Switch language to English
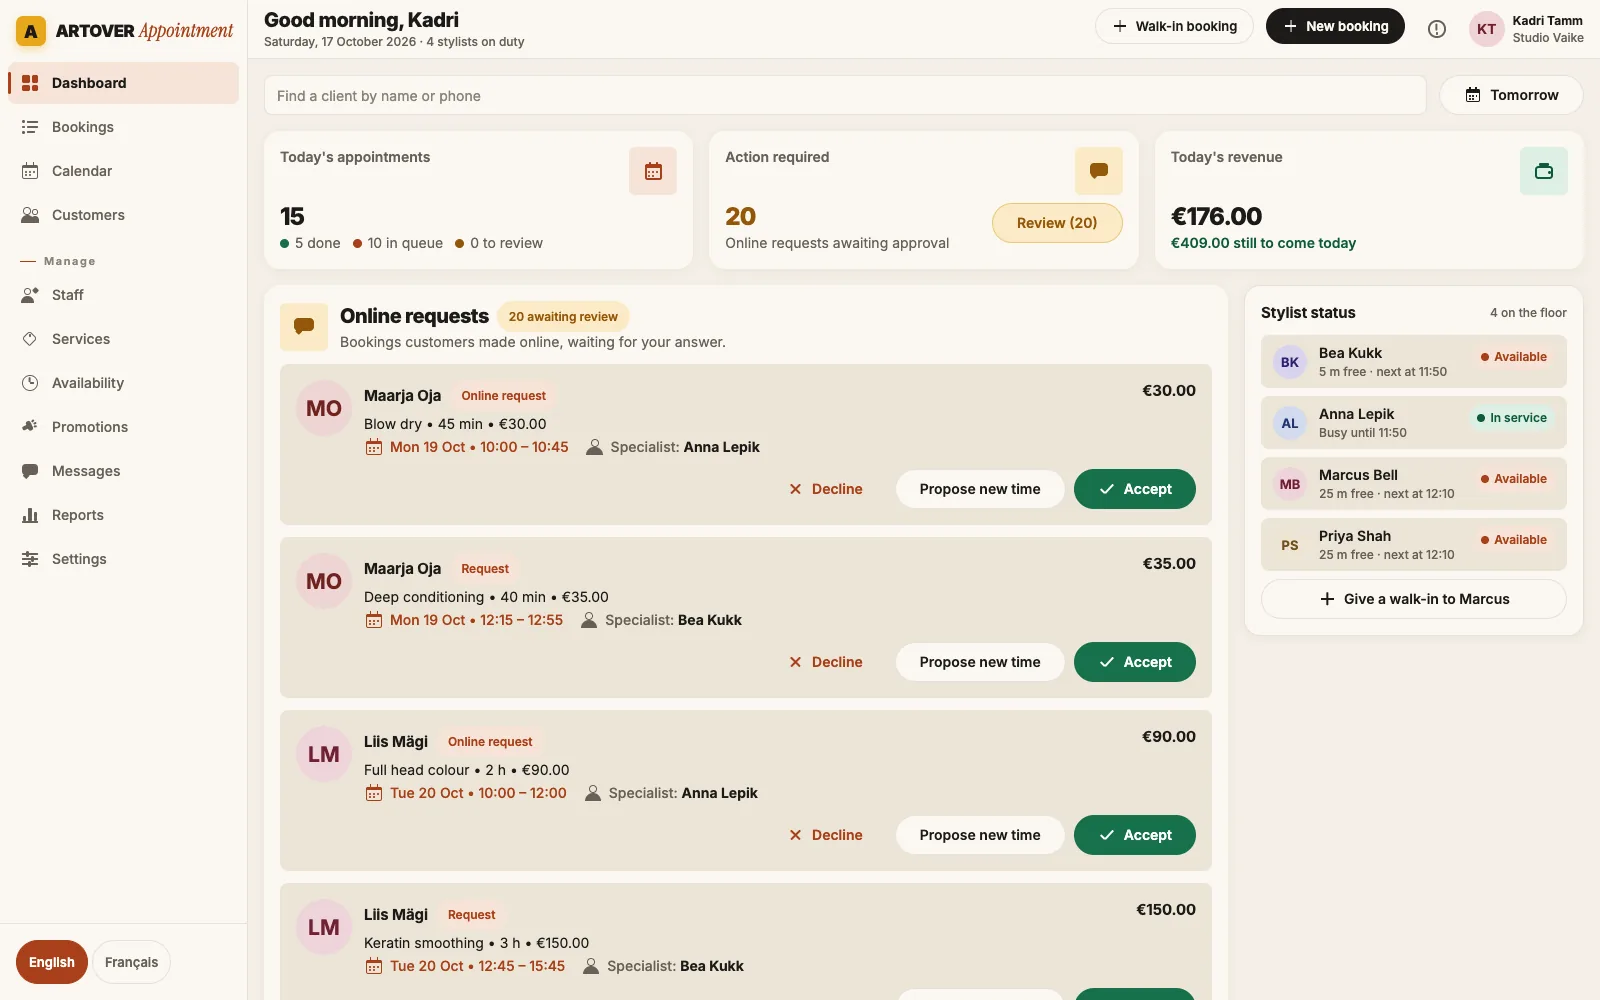1600x1000 pixels. [52, 962]
